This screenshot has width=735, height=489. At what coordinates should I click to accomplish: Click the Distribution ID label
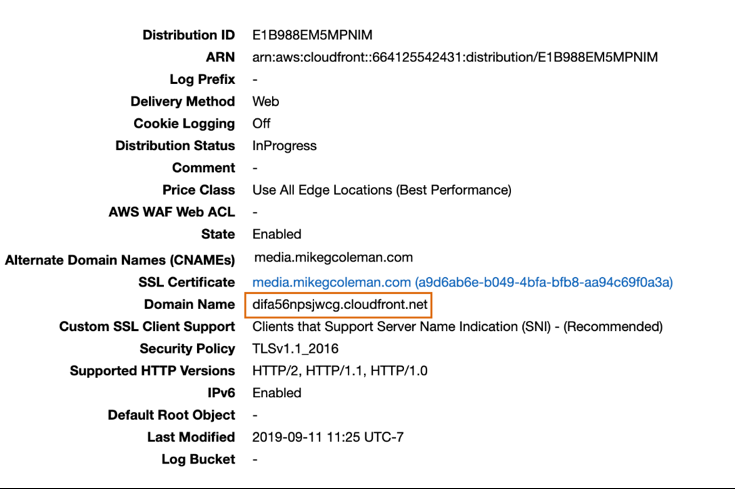click(x=188, y=35)
